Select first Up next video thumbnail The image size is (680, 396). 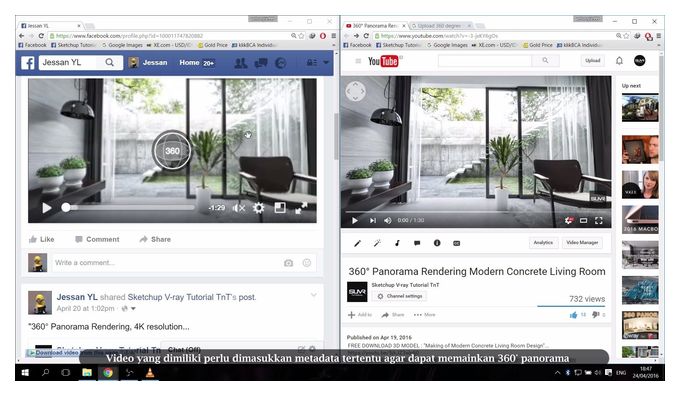click(x=640, y=108)
